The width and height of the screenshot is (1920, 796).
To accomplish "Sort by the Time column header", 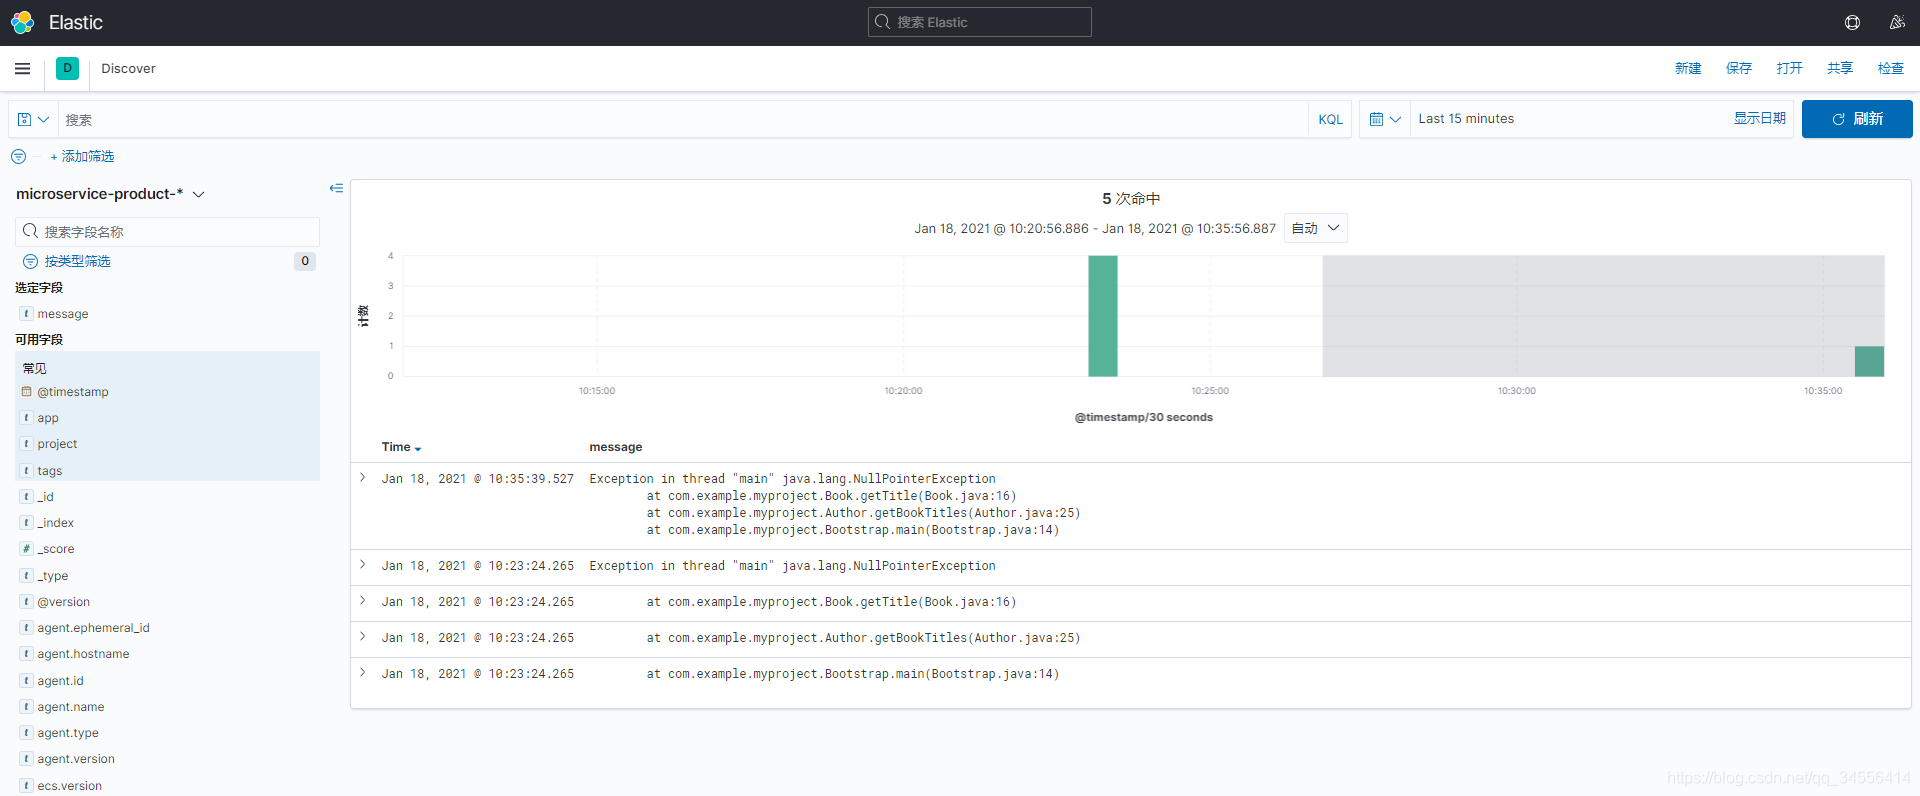I will pyautogui.click(x=401, y=447).
